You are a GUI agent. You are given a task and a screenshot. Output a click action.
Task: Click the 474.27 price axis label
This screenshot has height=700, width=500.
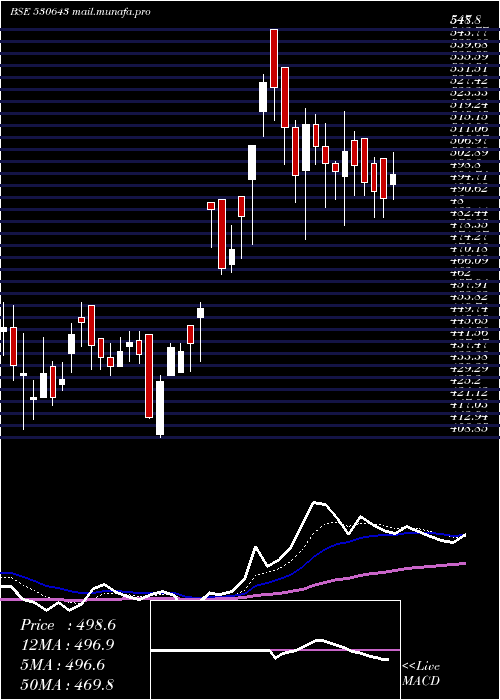[469, 236]
